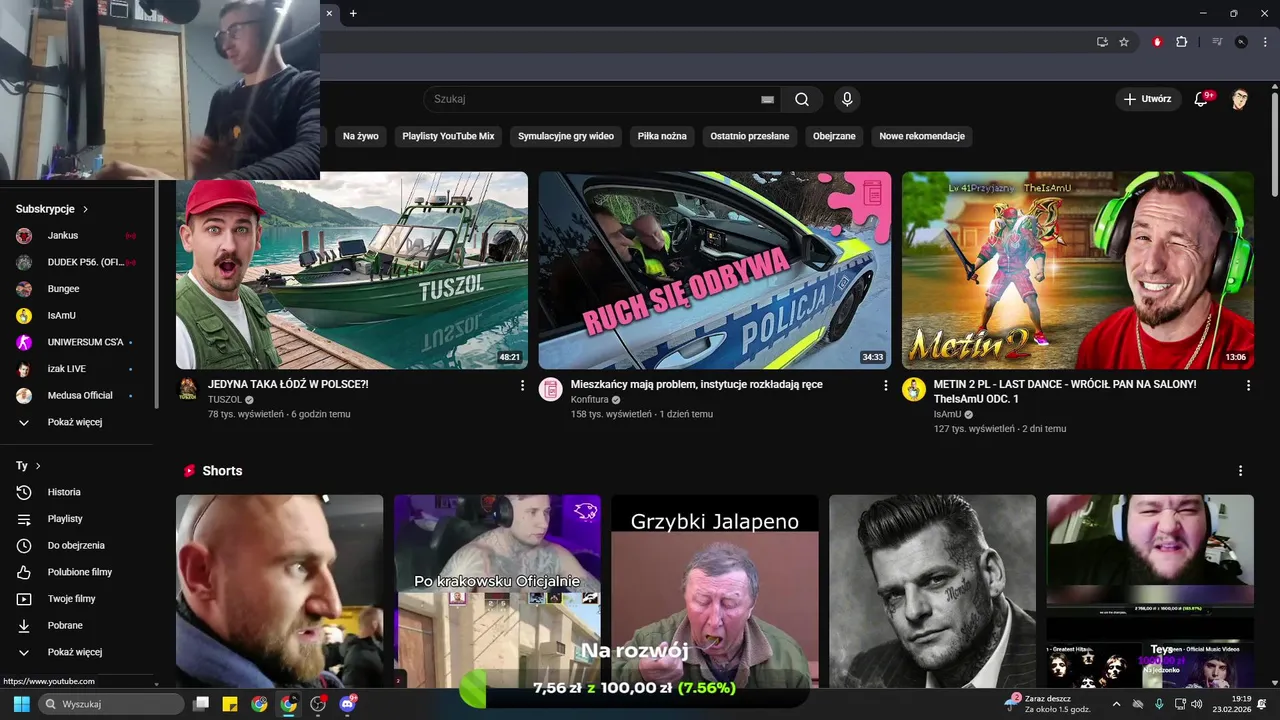Open the Medusa Official subscription
The height and width of the screenshot is (720, 1280).
point(76,396)
